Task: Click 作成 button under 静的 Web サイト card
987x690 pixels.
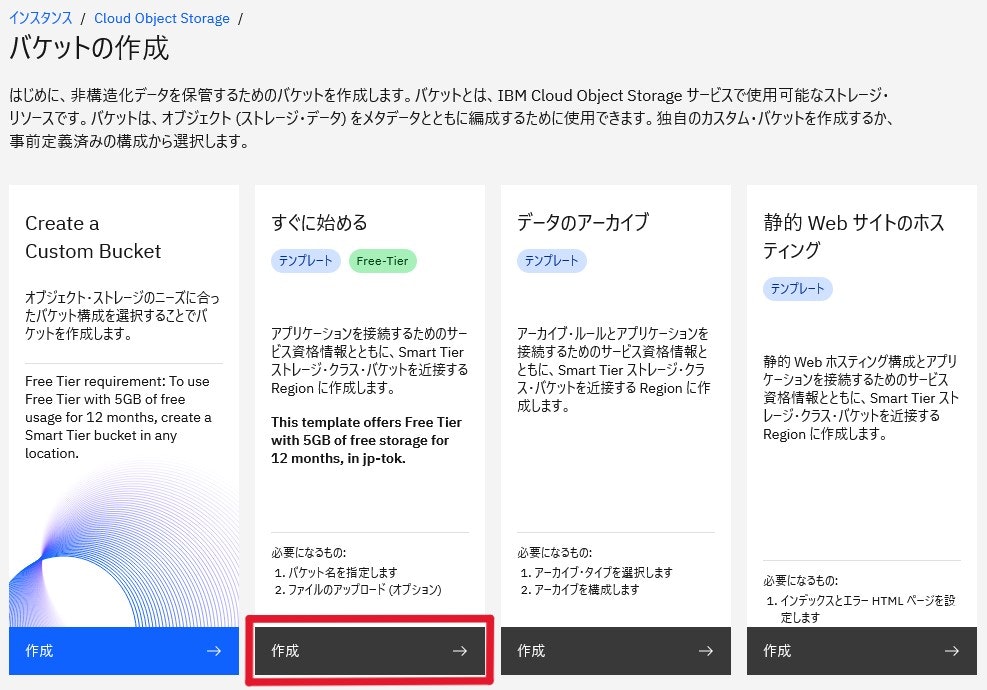Action: (x=862, y=650)
